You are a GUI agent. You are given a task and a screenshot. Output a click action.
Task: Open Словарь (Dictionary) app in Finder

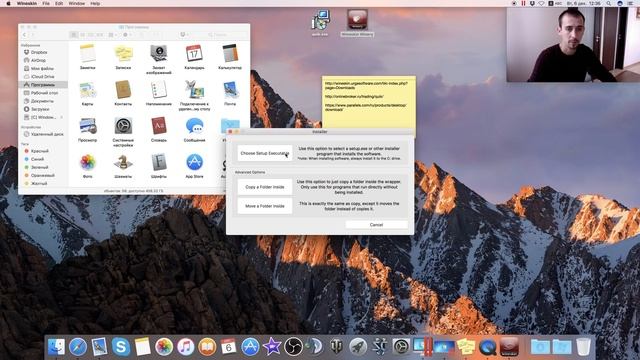pyautogui.click(x=158, y=129)
